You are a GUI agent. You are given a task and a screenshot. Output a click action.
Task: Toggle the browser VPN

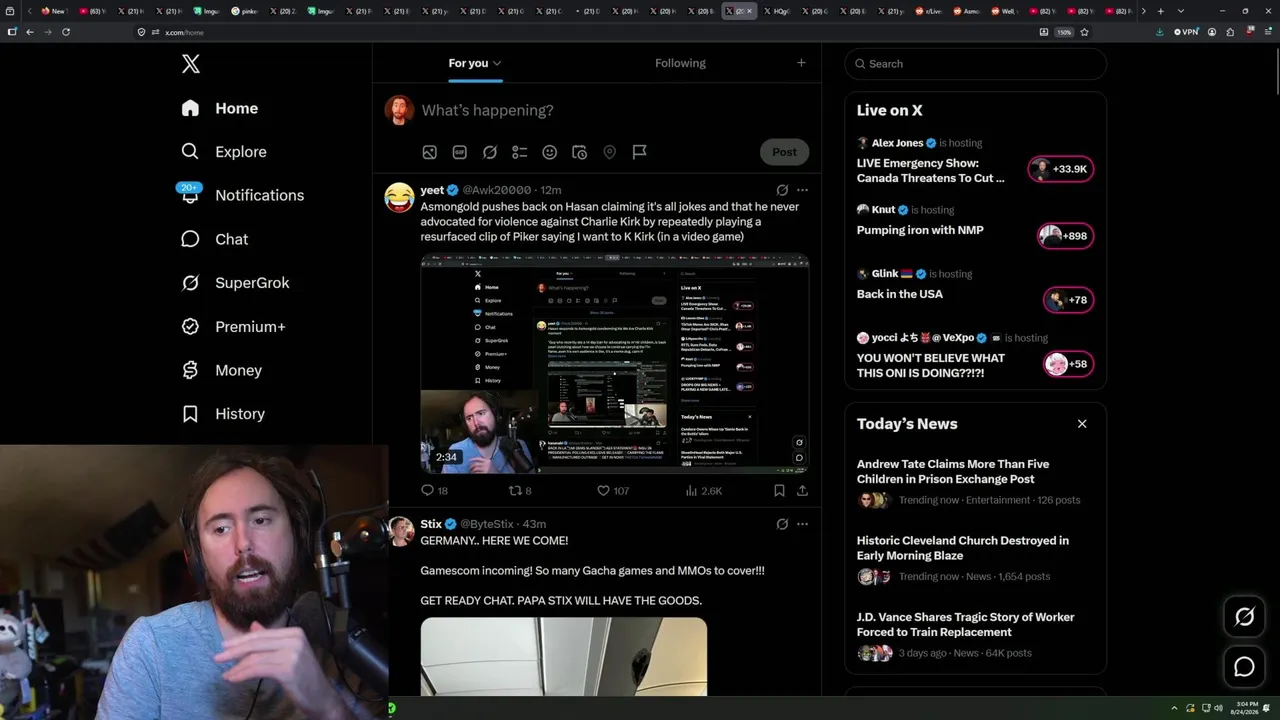pyautogui.click(x=1186, y=32)
